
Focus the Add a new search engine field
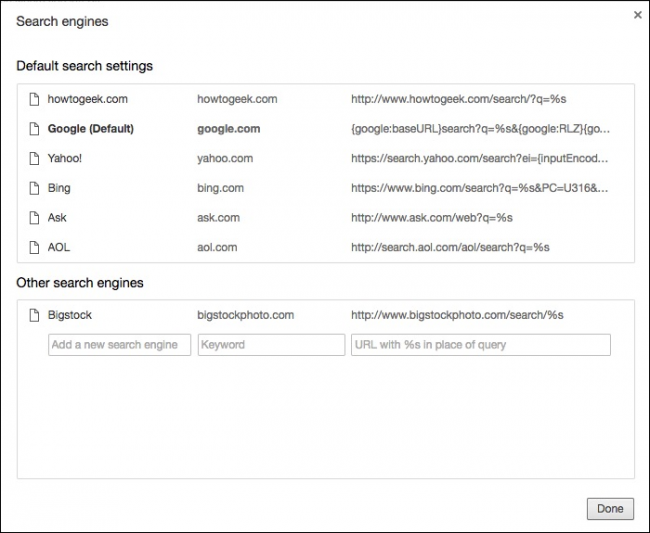click(x=119, y=345)
